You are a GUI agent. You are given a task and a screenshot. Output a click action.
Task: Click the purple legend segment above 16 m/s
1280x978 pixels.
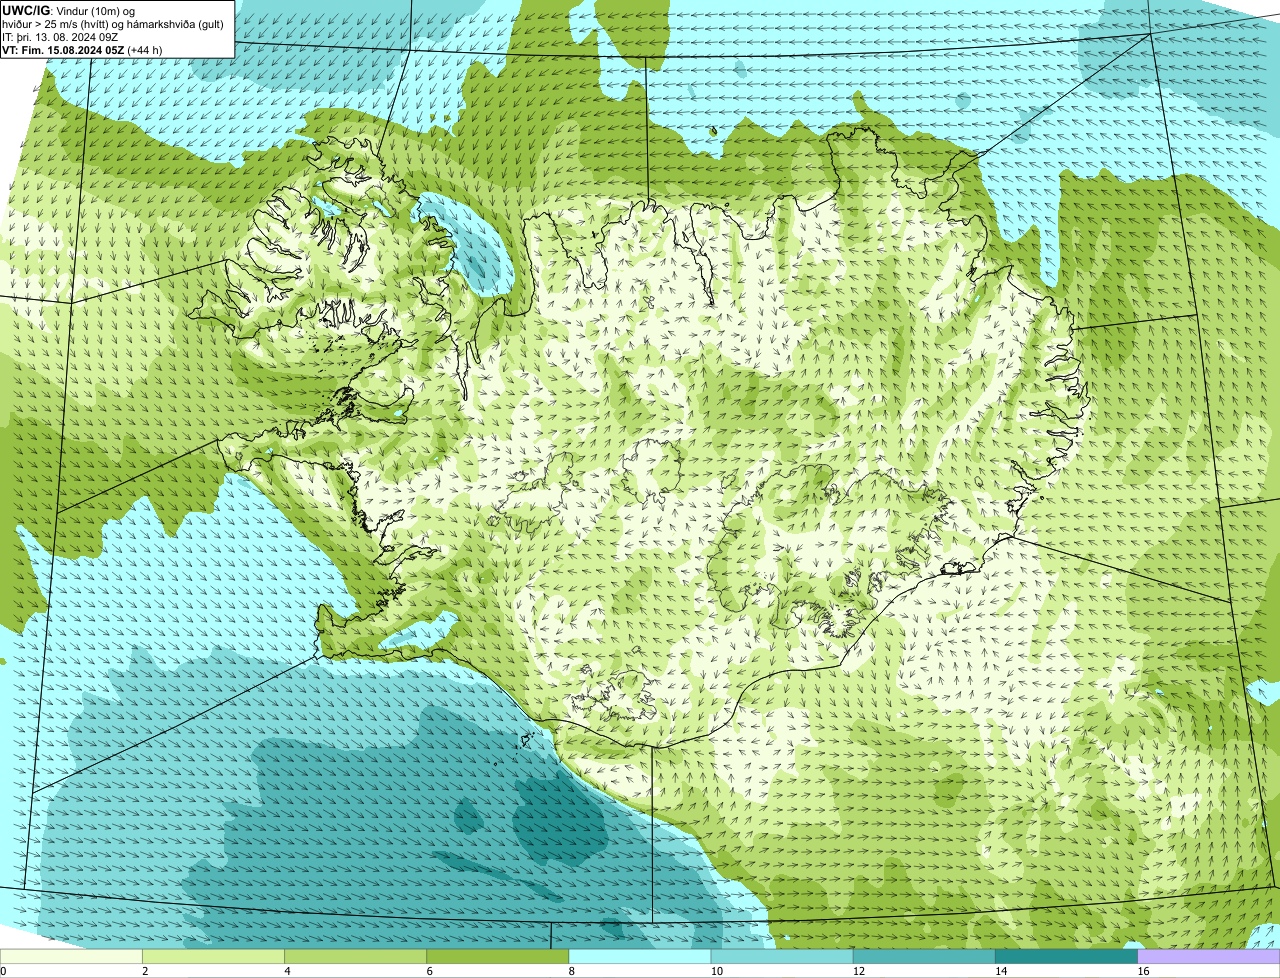pos(1209,956)
